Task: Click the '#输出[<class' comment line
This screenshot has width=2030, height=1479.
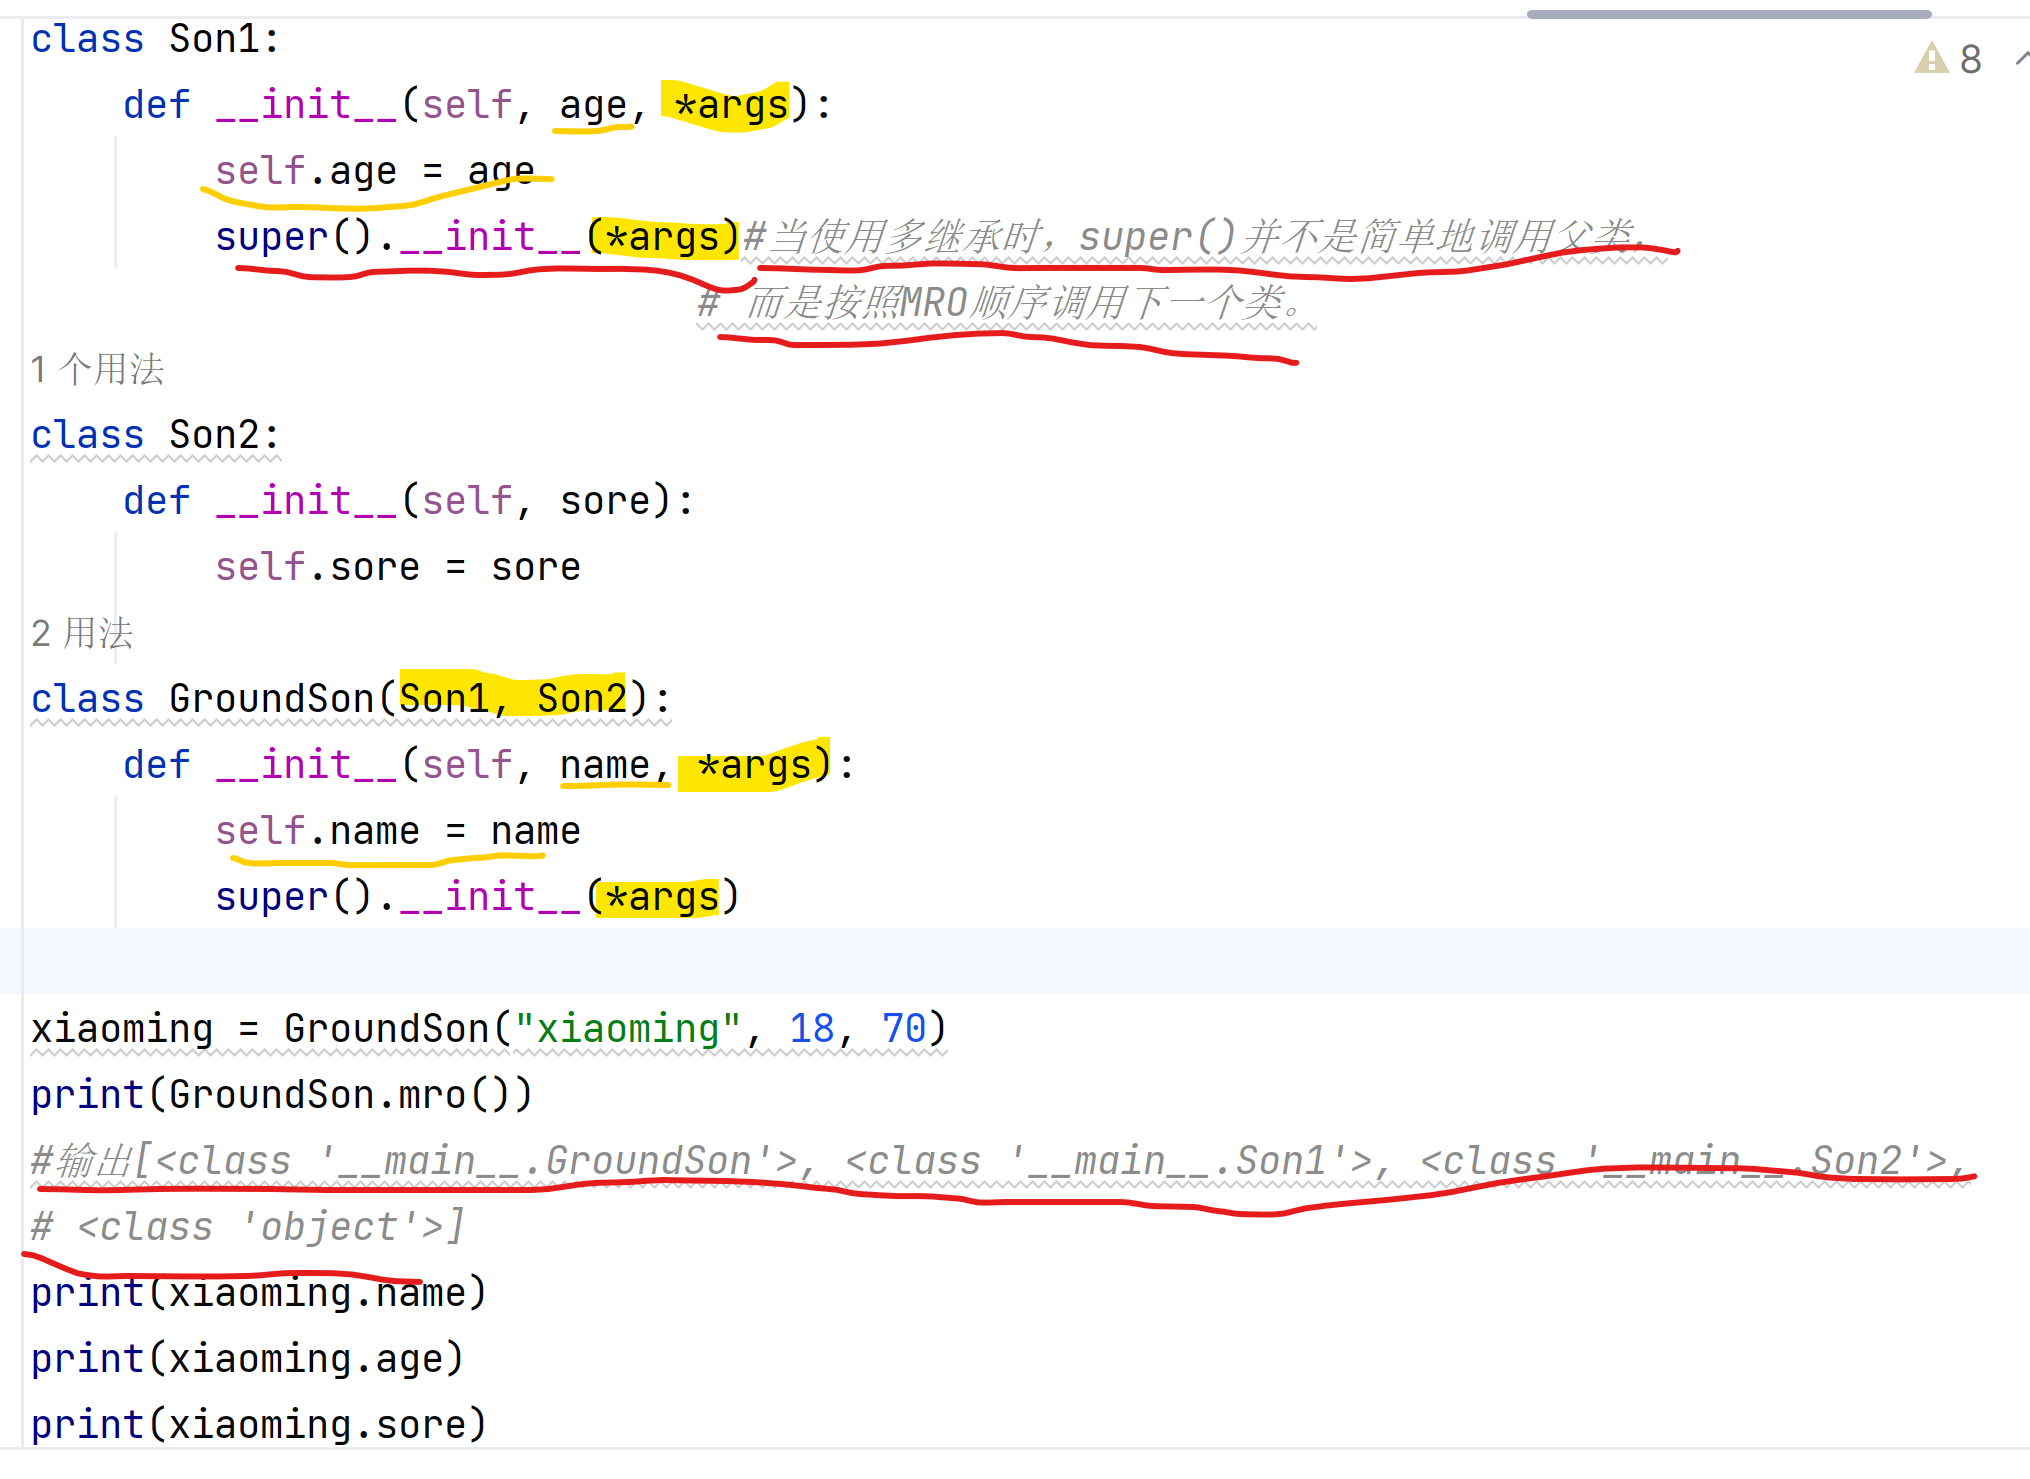Action: click(1000, 1161)
